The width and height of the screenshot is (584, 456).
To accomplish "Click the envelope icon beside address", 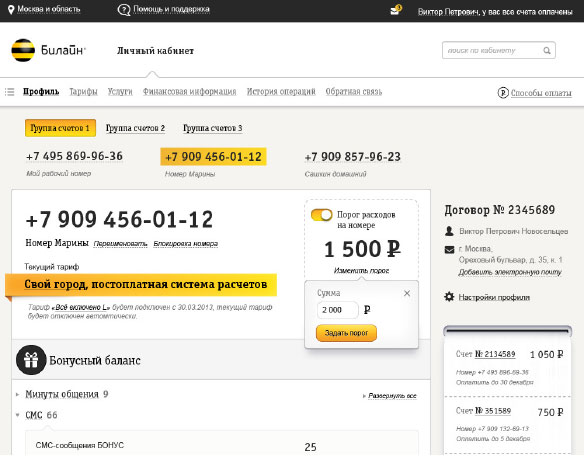I will pos(449,250).
